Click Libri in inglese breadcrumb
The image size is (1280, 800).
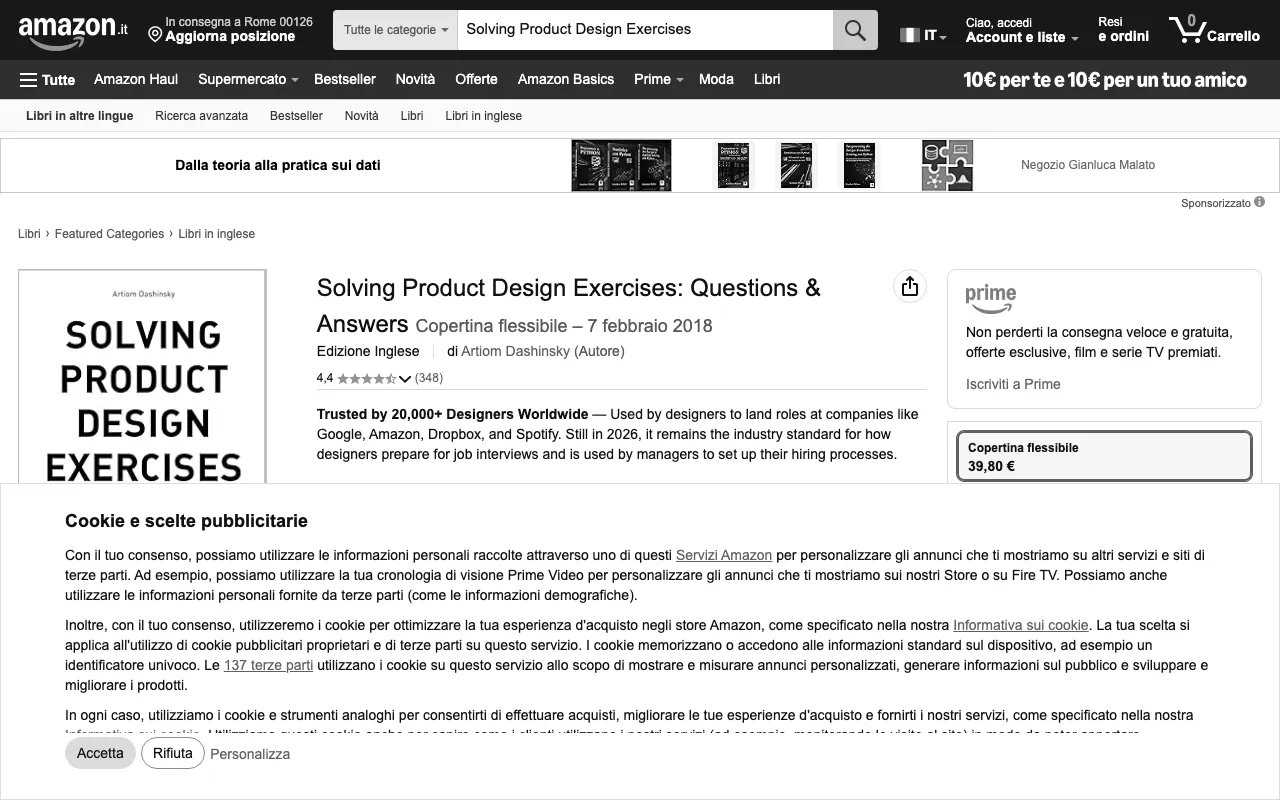click(x=216, y=234)
